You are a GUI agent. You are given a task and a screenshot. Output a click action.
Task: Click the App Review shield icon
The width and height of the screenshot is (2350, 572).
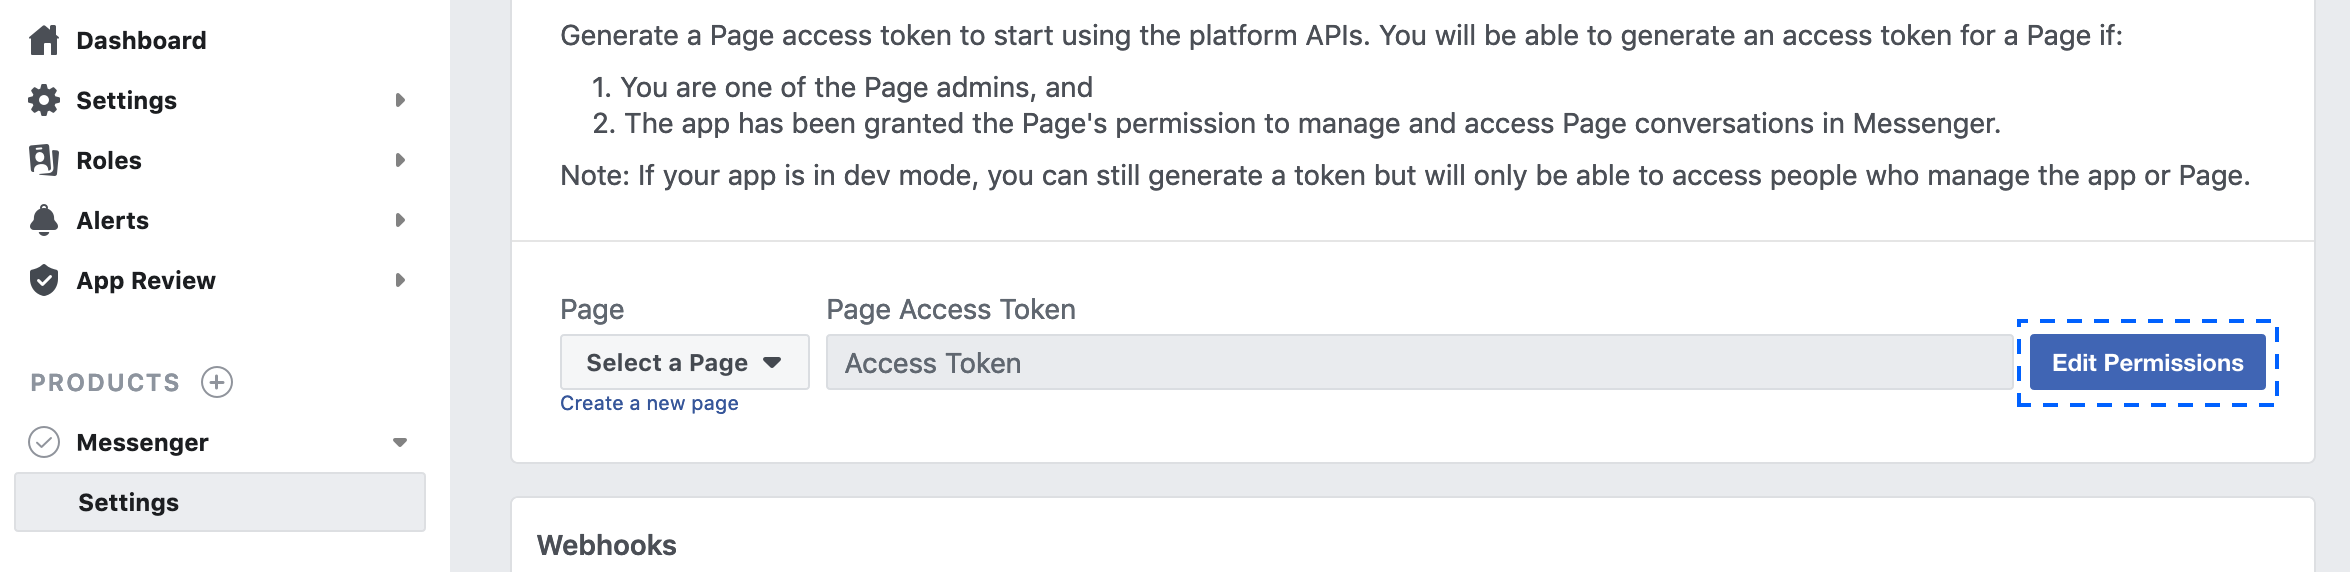(x=44, y=280)
